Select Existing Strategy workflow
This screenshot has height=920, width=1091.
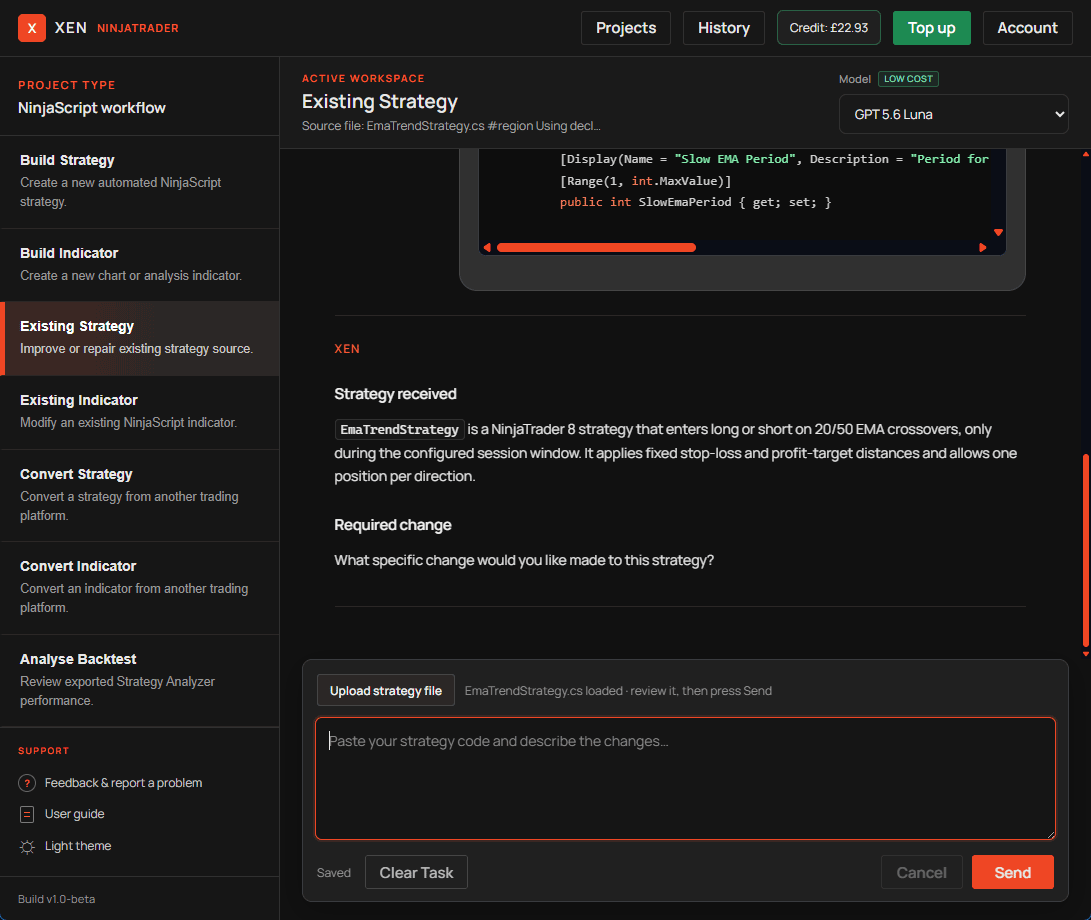140,338
